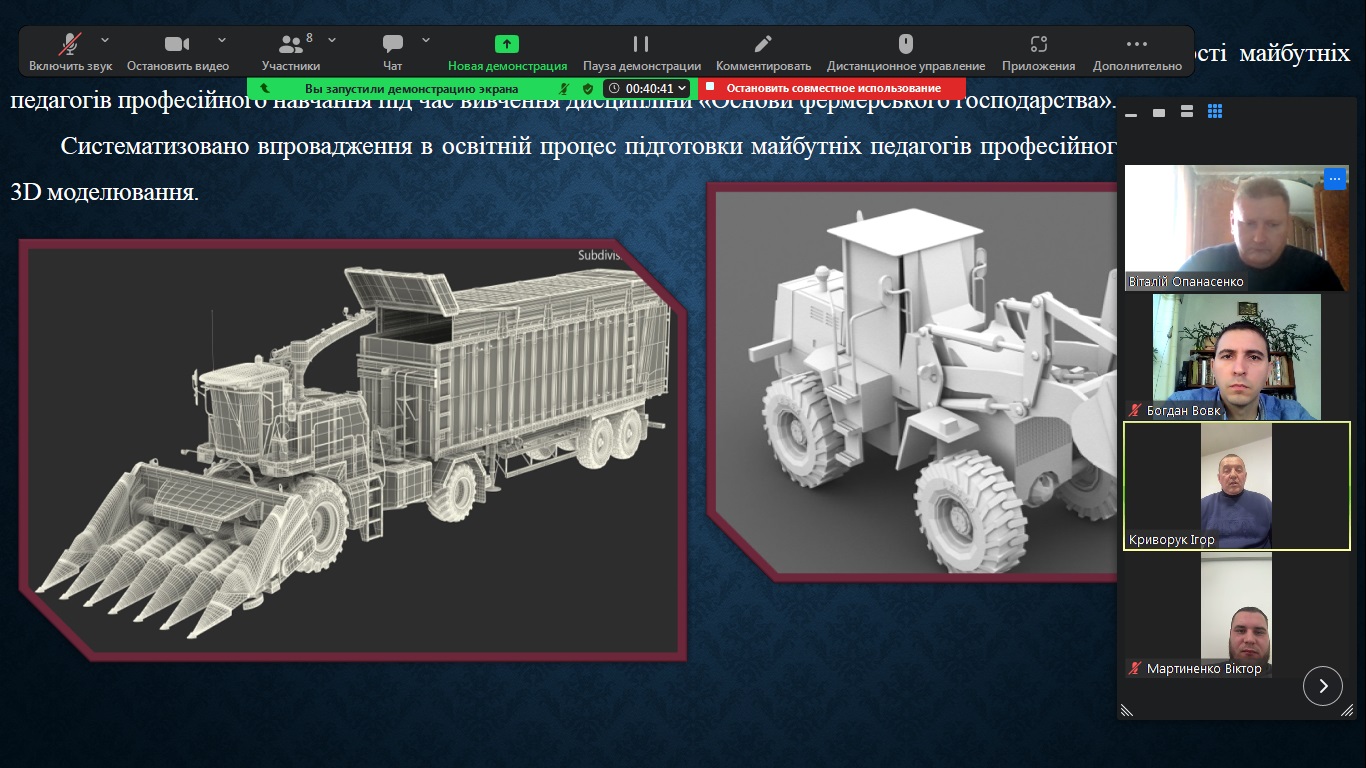Start a Новая демонстрация share
Image resolution: width=1366 pixels, height=768 pixels.
[507, 52]
